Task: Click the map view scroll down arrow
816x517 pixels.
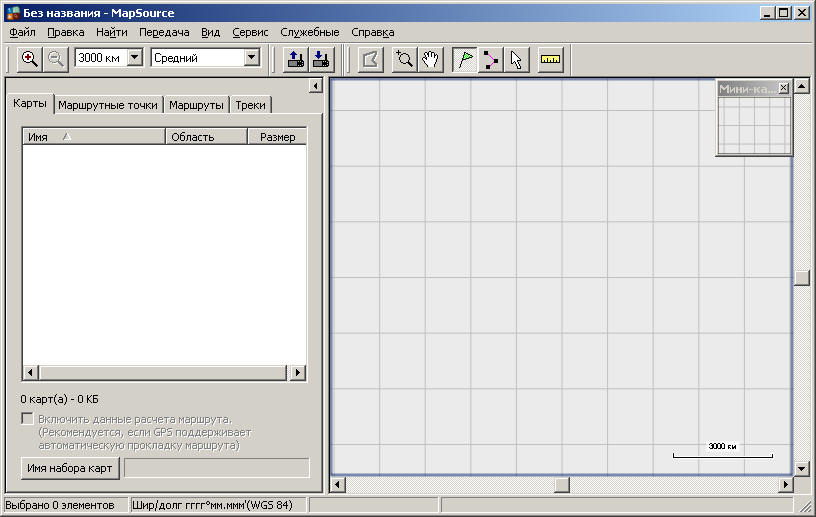Action: [802, 468]
